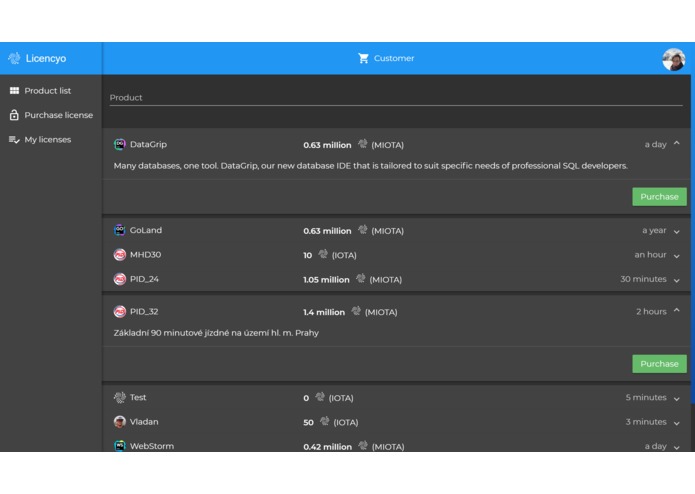Select the Customer header label
Viewport: 695px width, 494px height.
coord(394,58)
